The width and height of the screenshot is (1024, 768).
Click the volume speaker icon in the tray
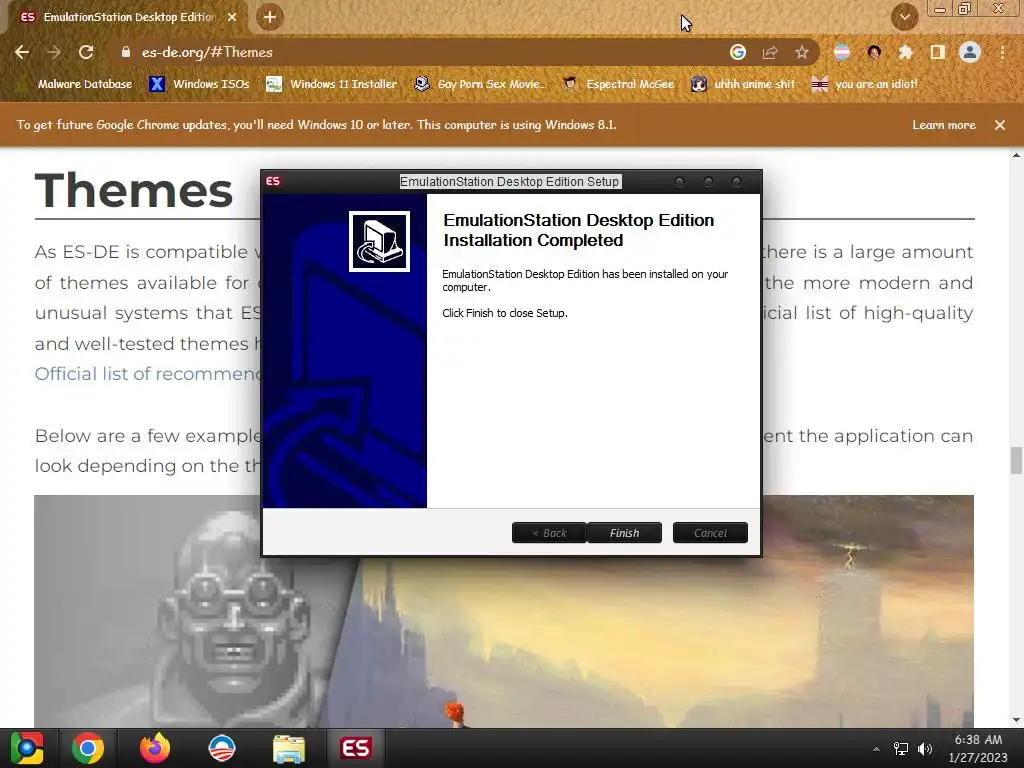point(925,749)
